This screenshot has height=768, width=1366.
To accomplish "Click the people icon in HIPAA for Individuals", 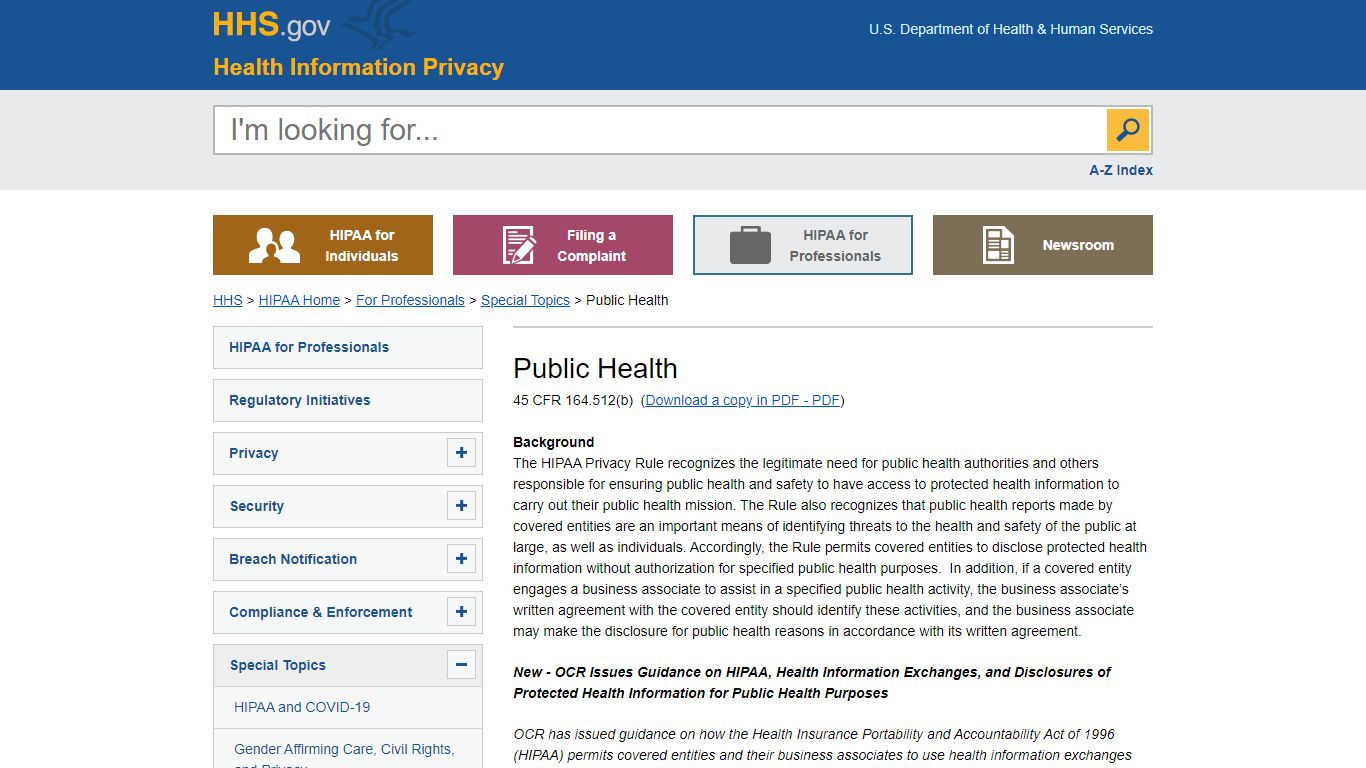I will pos(274,246).
